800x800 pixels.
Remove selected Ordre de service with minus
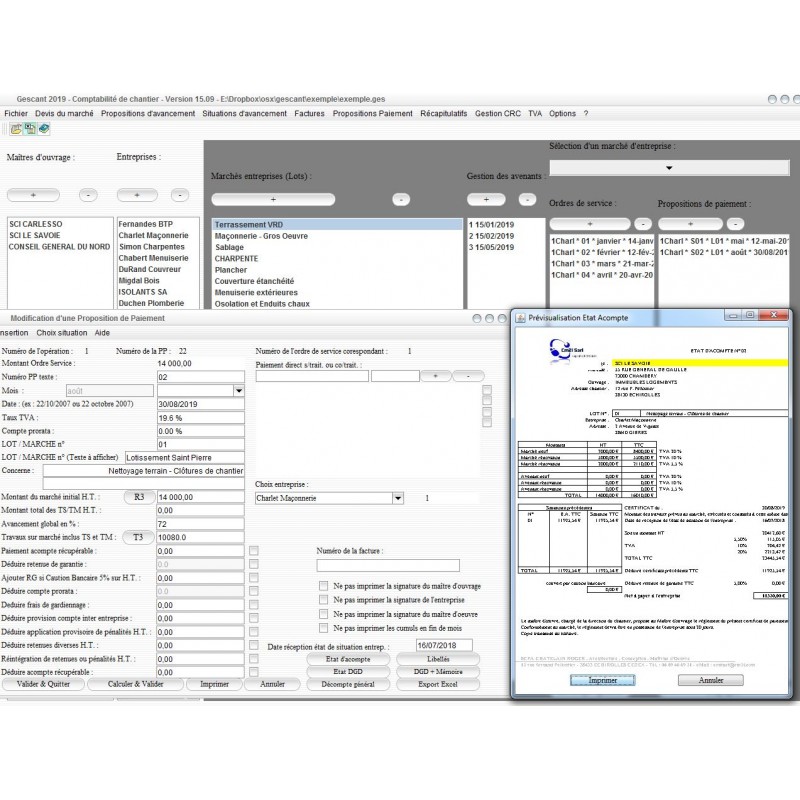(643, 223)
